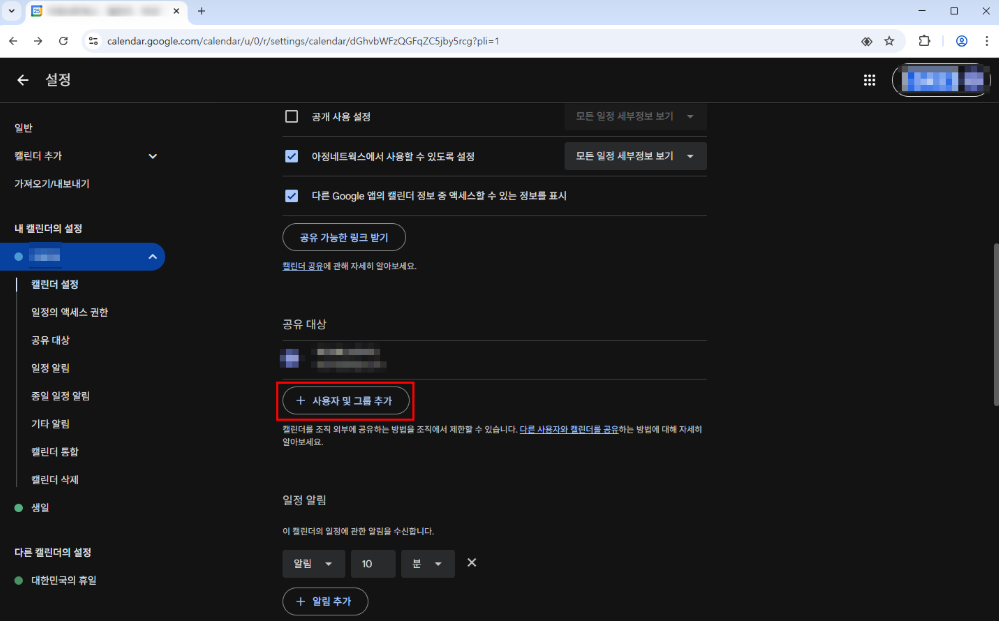Viewport: 999px width, 621px height.
Task: Expand the 캘린더 추가 section
Action: [x=152, y=156]
